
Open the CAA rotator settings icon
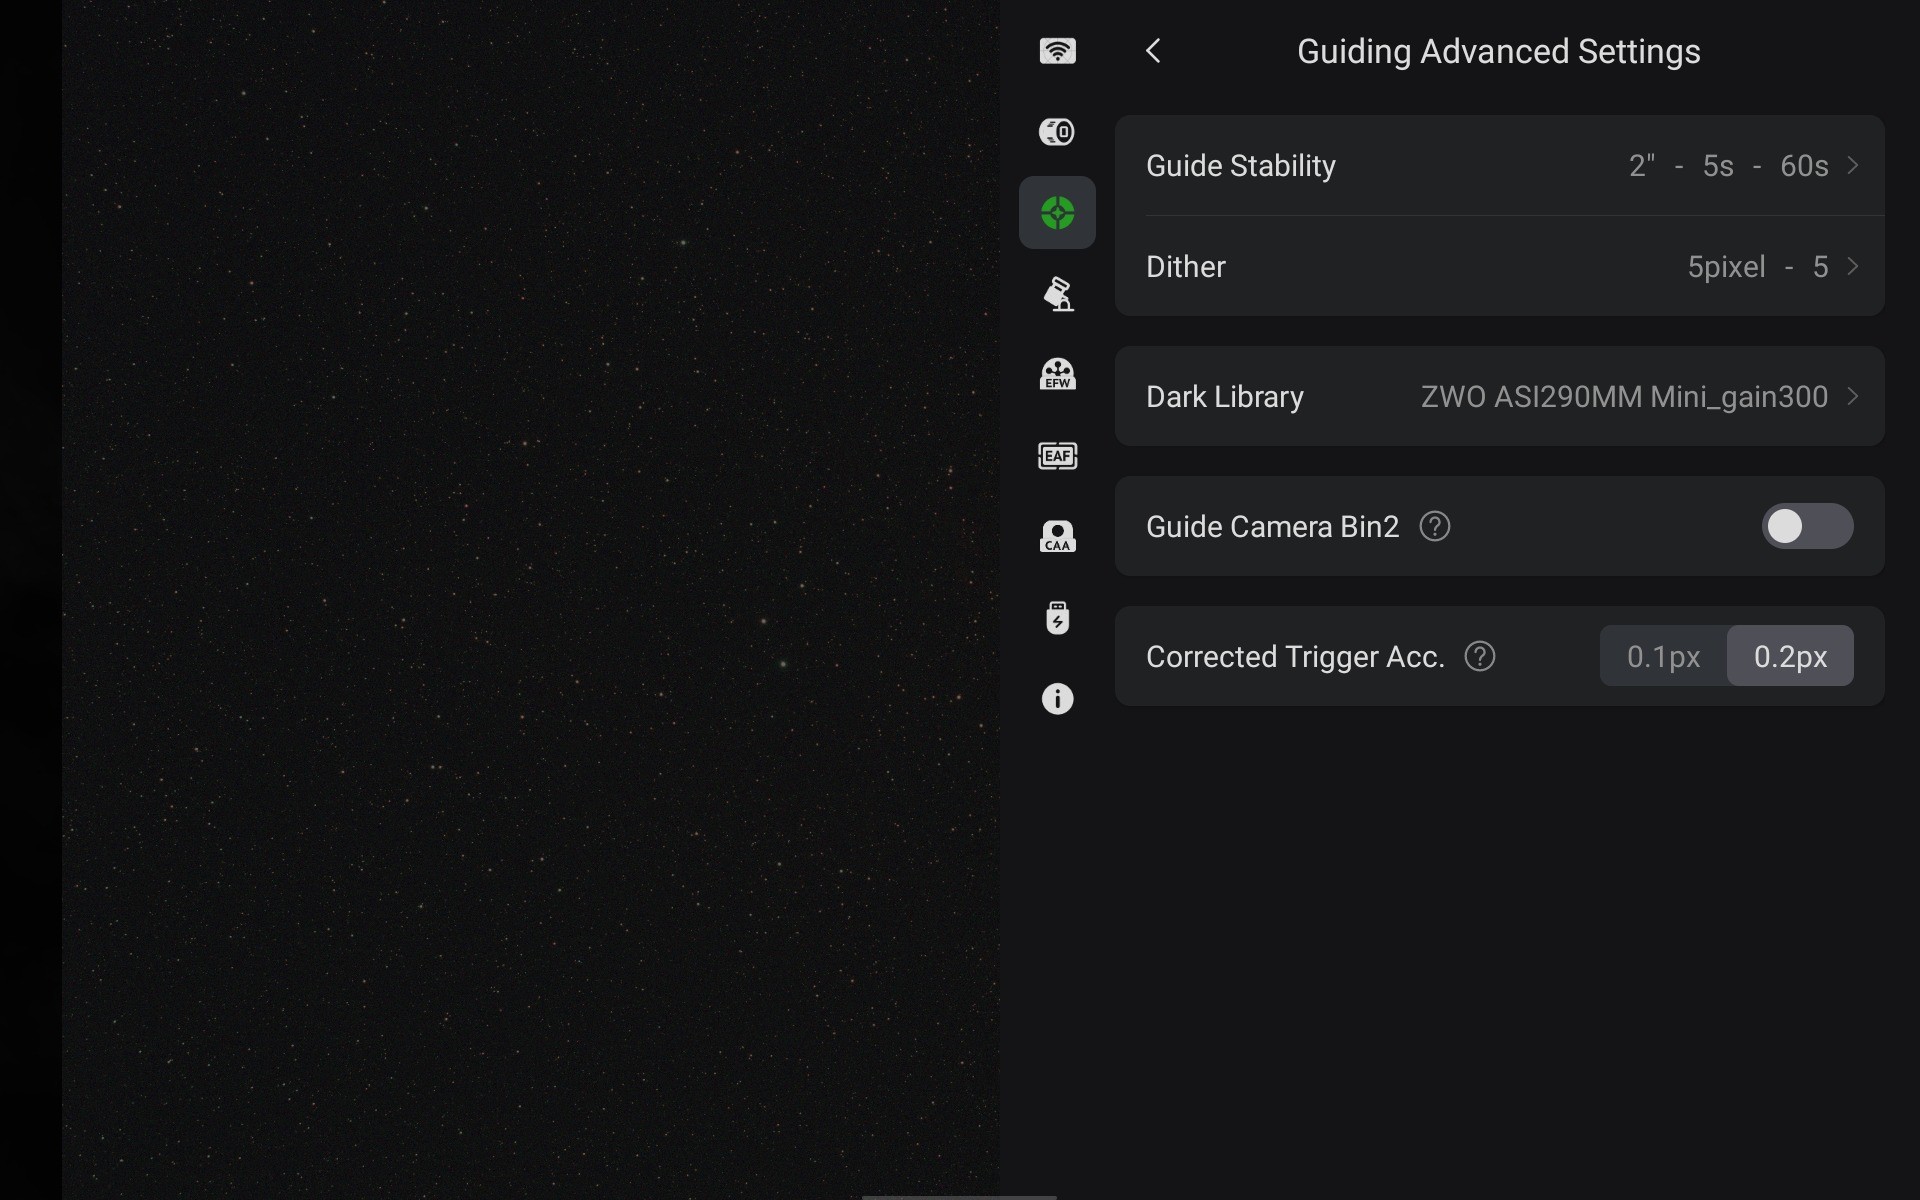(x=1057, y=536)
